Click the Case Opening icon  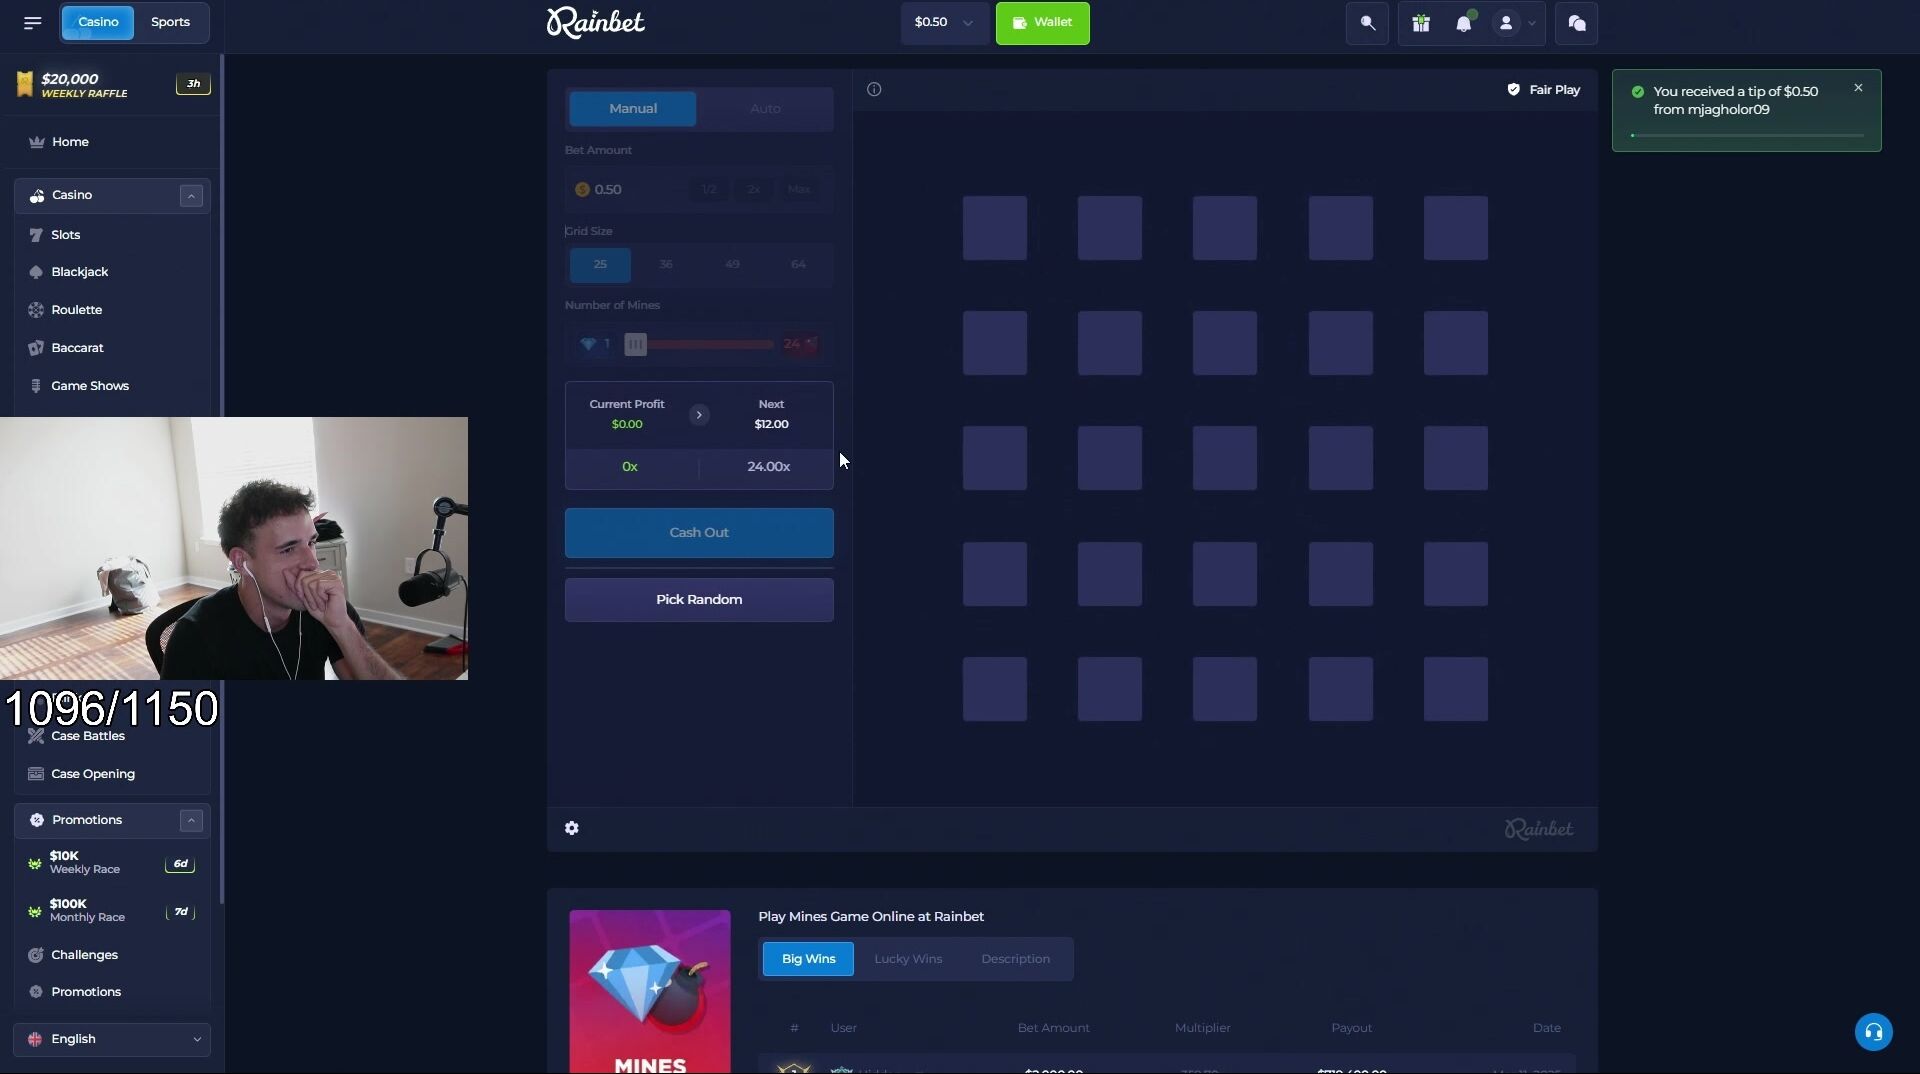(x=36, y=774)
